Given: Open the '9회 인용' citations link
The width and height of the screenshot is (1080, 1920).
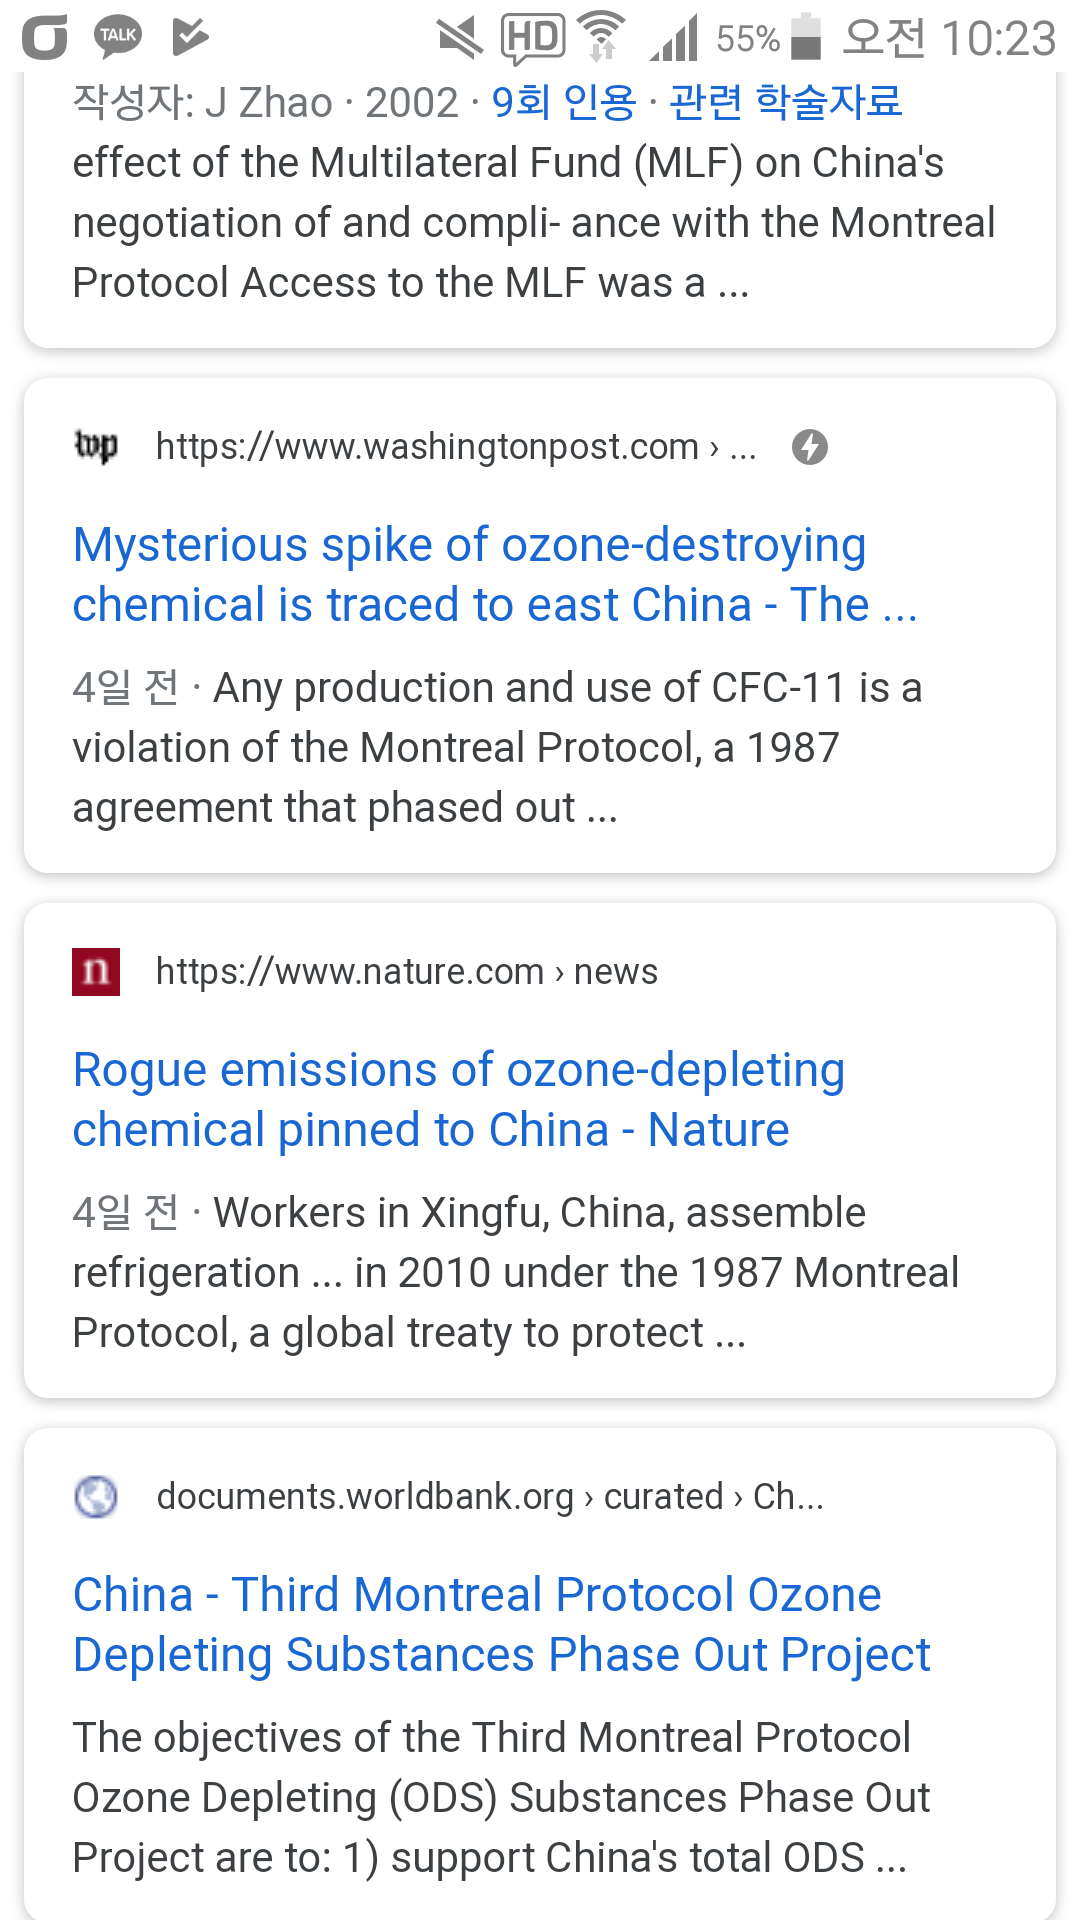Looking at the screenshot, I should 564,102.
